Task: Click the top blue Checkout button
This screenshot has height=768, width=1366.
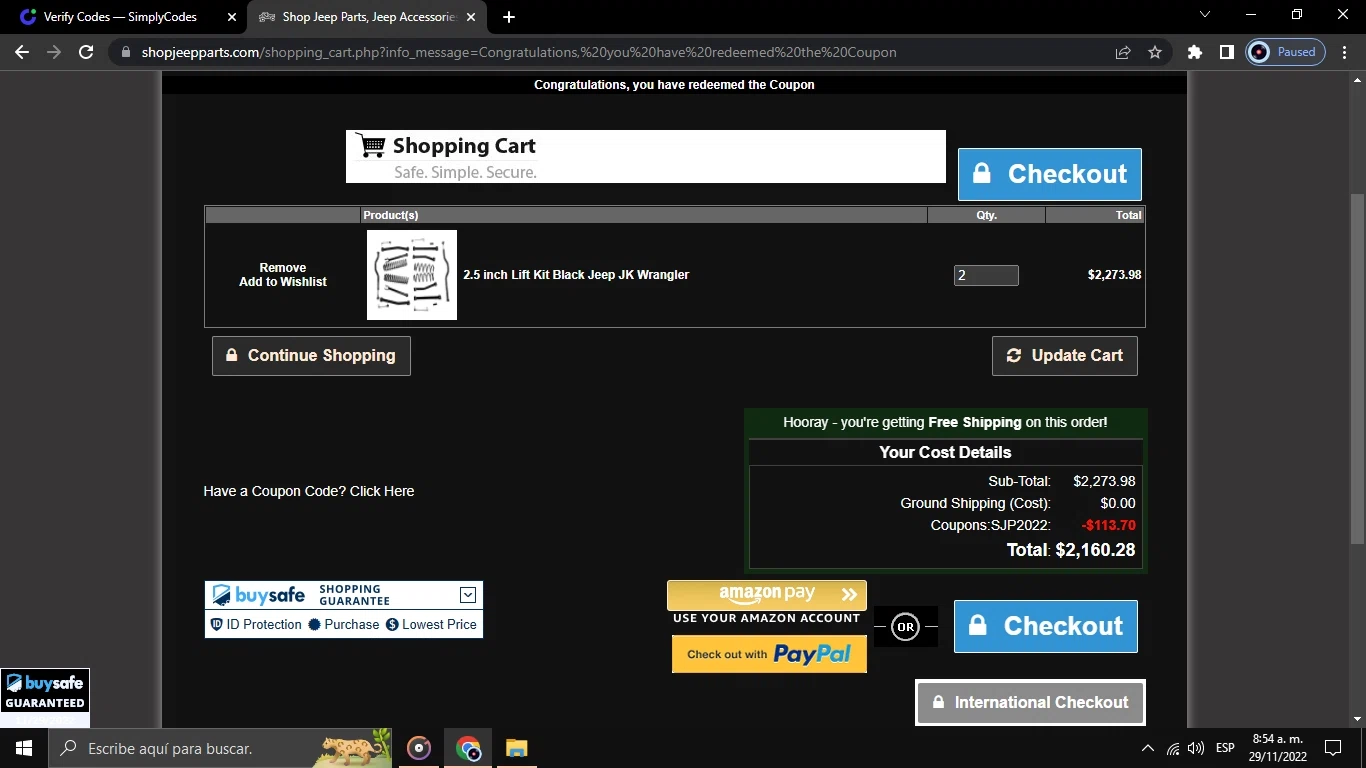Action: coord(1049,174)
